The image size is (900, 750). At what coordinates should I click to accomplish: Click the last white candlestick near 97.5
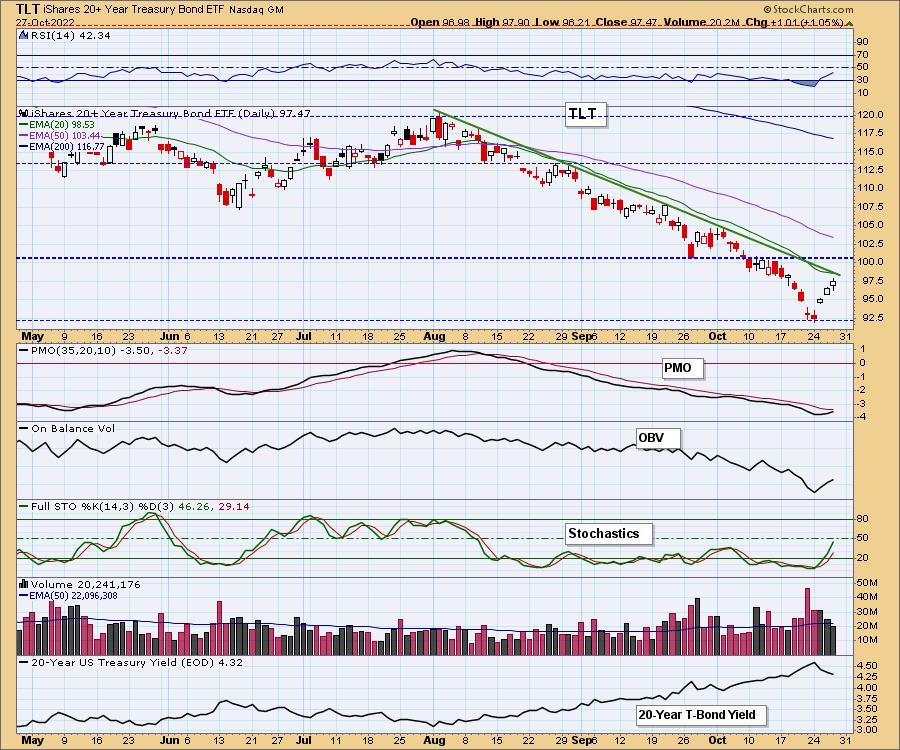(x=833, y=283)
